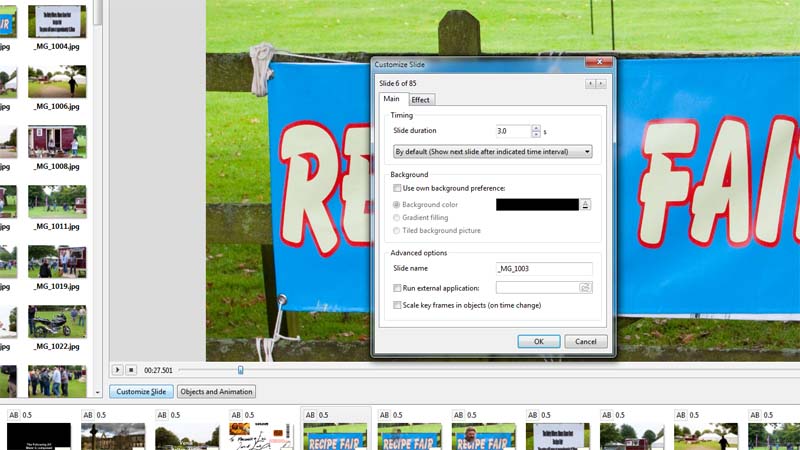Select Background color radio option
The height and width of the screenshot is (450, 800).
pyautogui.click(x=396, y=205)
